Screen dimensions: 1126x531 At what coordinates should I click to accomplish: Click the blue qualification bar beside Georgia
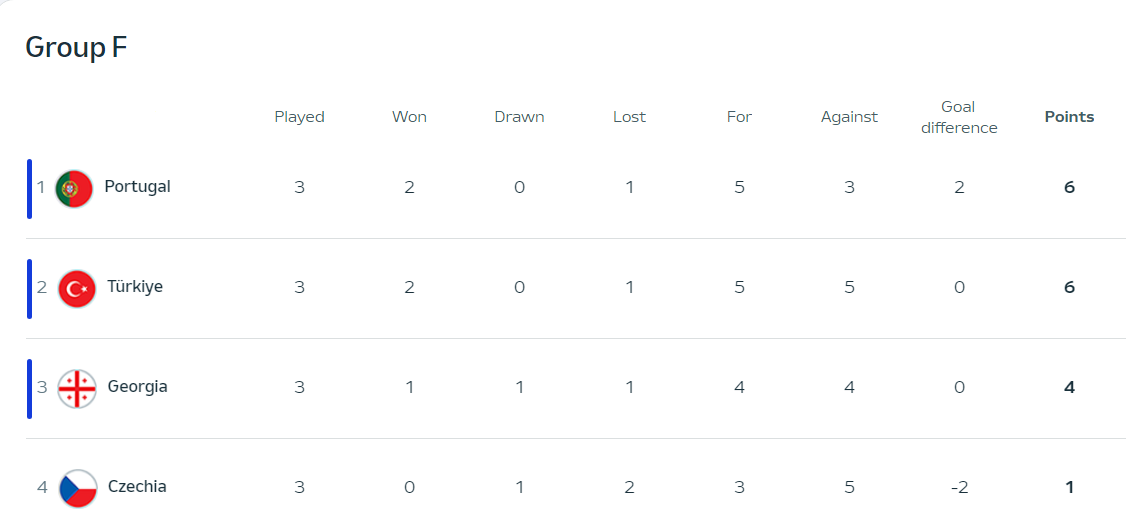coord(29,388)
